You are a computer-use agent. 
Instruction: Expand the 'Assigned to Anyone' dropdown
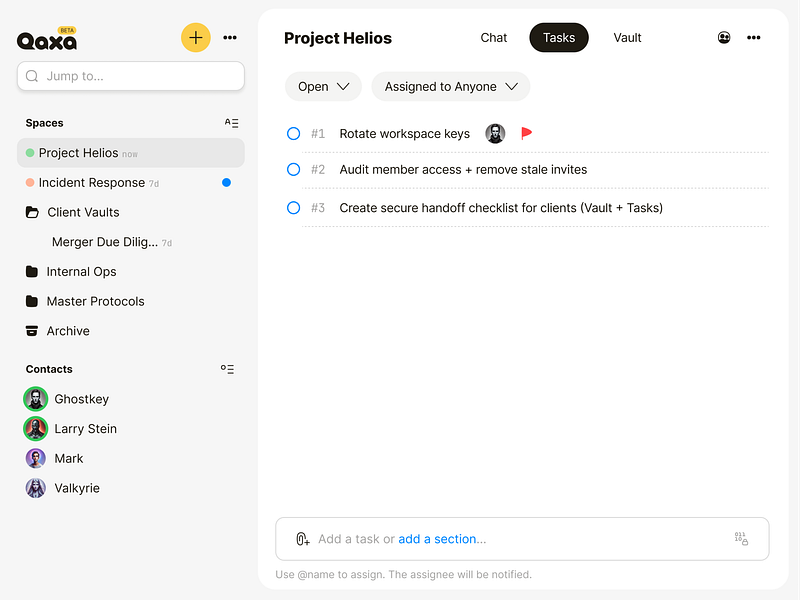(x=451, y=87)
